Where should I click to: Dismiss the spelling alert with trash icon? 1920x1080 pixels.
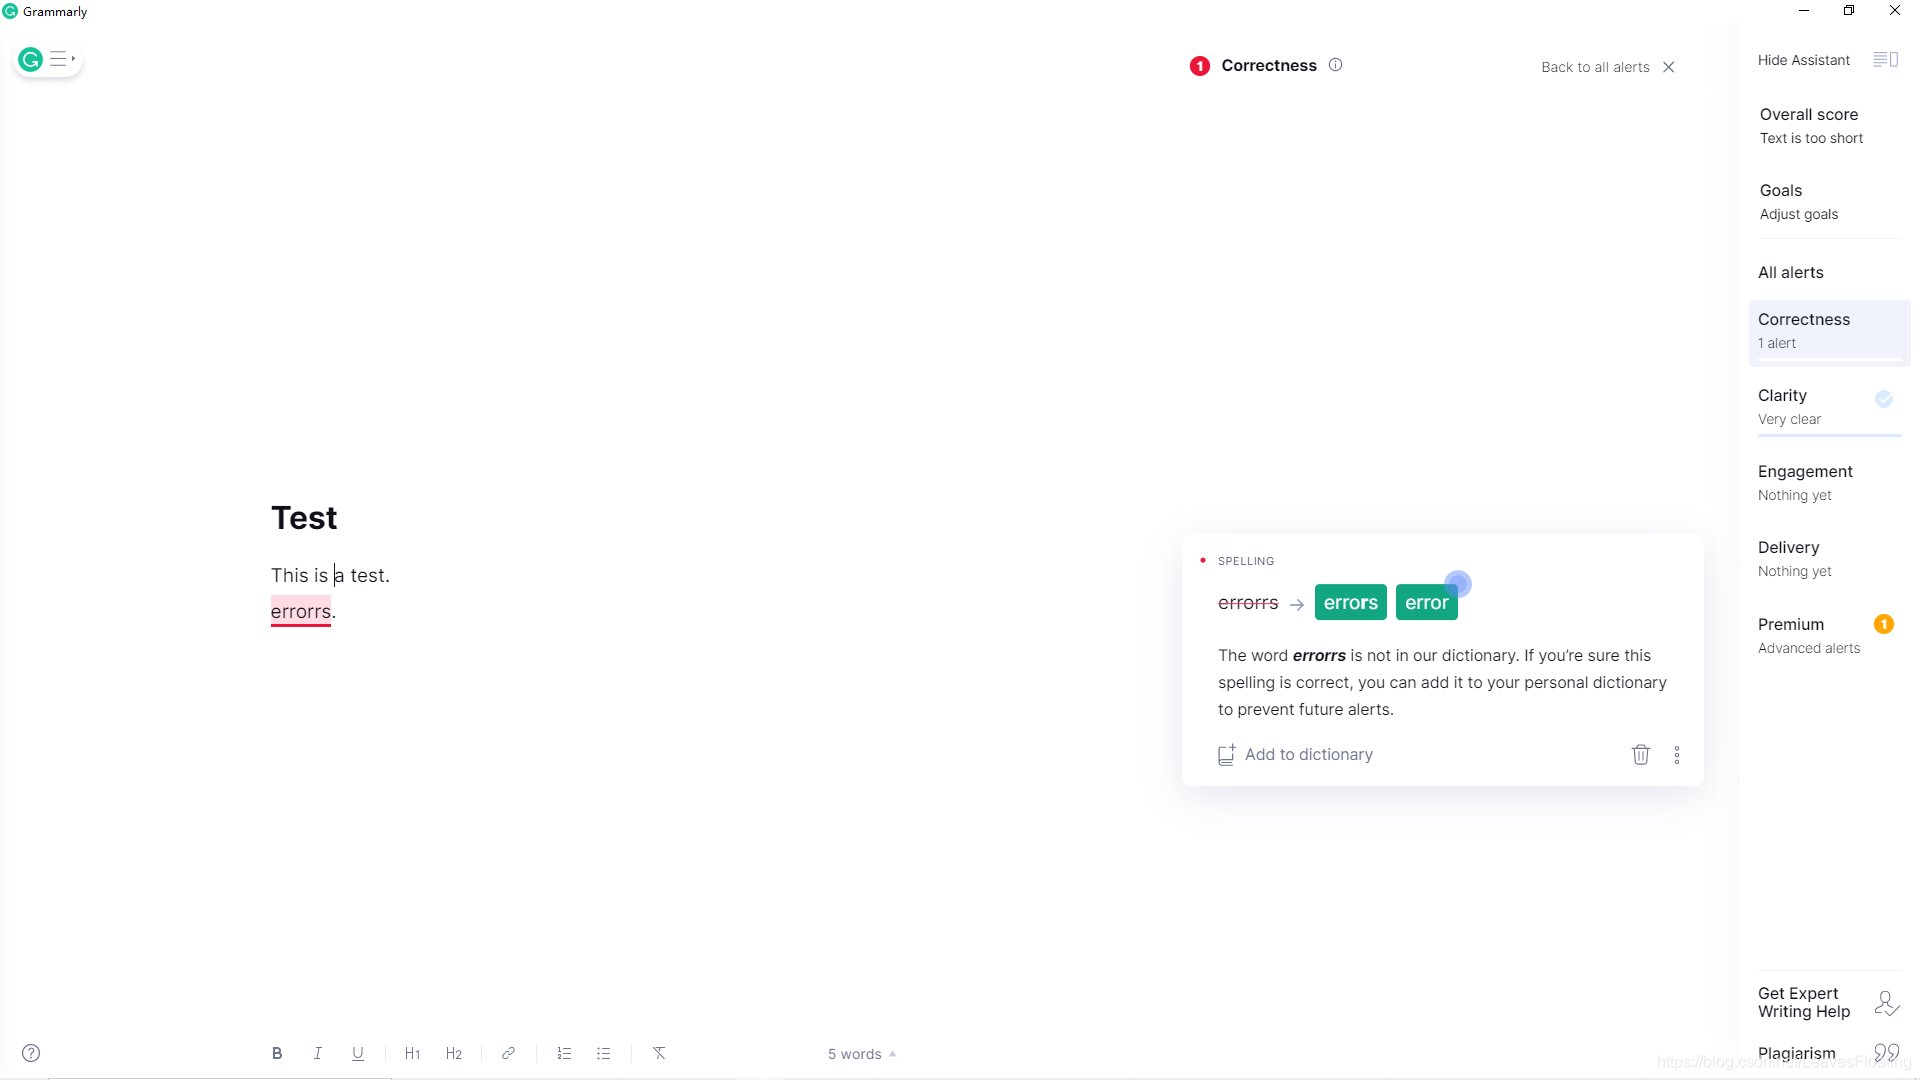coord(1640,755)
